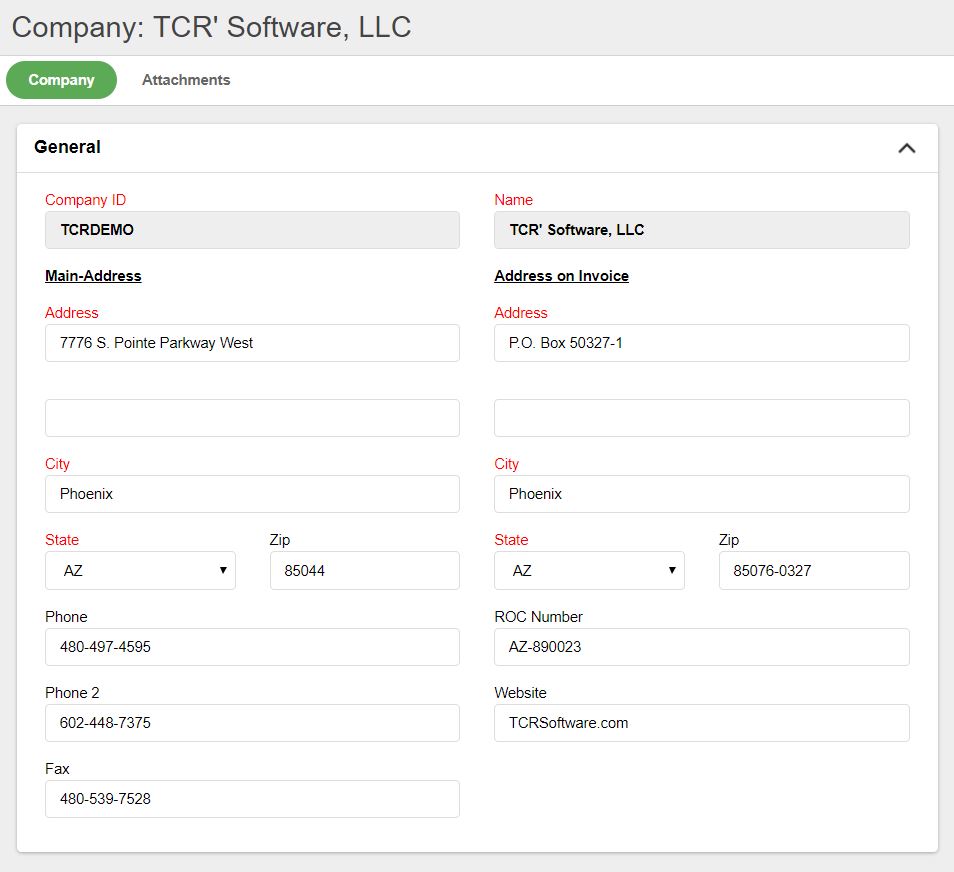Click empty second line of Main-Address
Screen dimensions: 954x872
click(x=252, y=418)
